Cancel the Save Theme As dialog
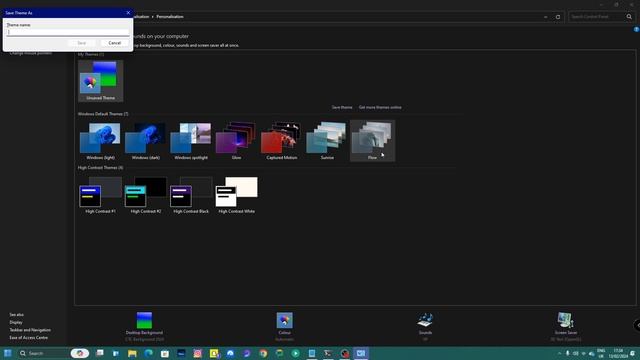The width and height of the screenshot is (640, 360). (114, 43)
